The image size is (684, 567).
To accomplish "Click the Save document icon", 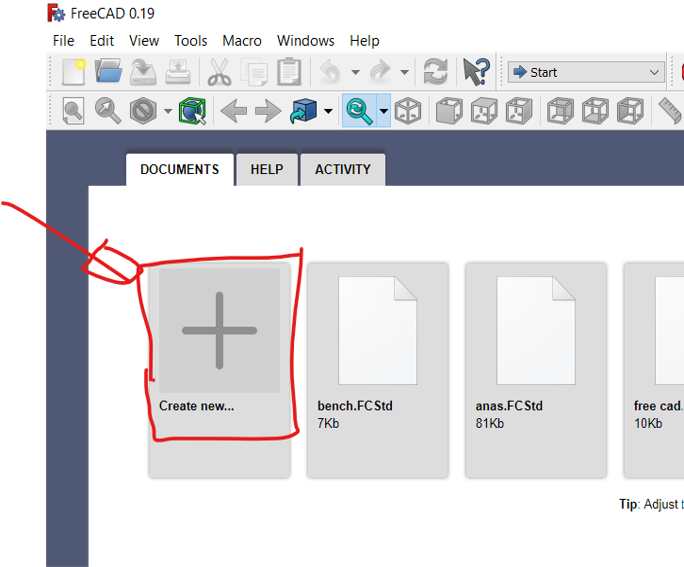I will 143,72.
